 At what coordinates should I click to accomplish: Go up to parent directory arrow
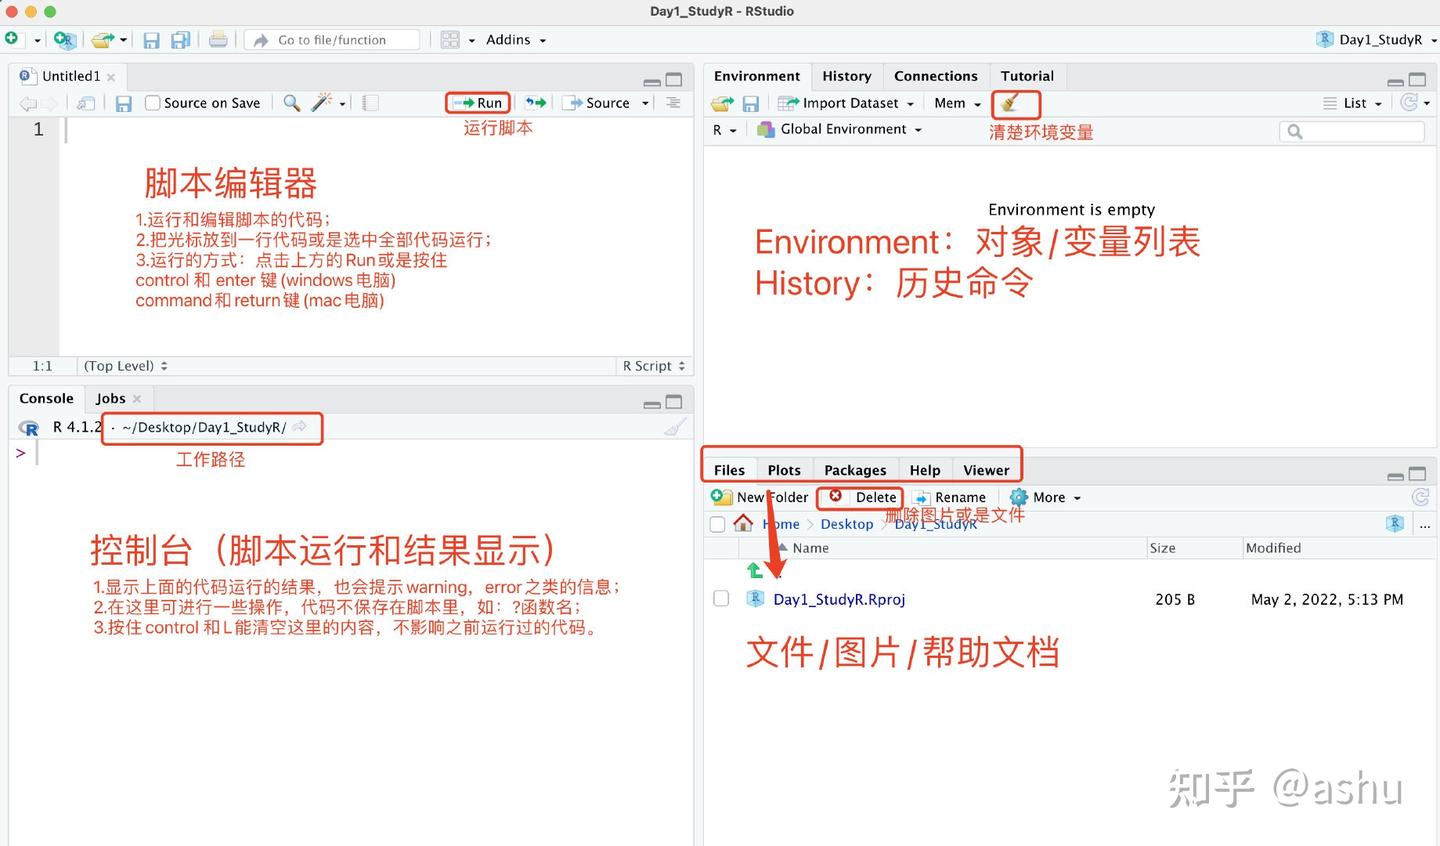click(755, 571)
